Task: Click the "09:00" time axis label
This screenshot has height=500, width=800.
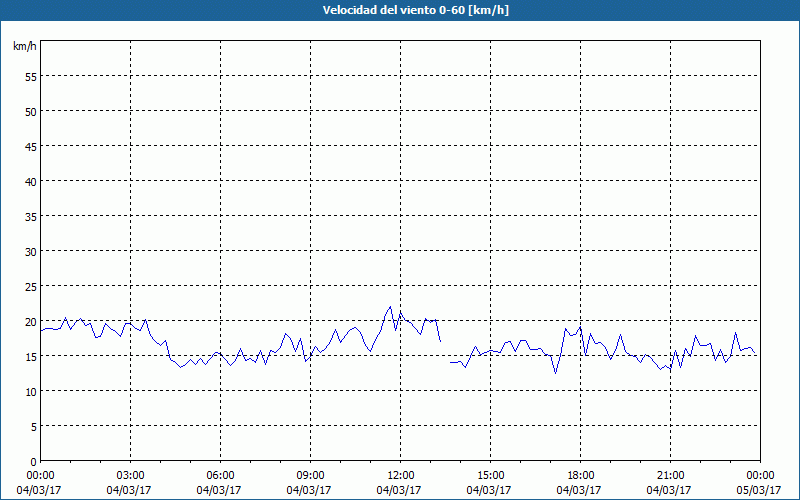Action: tap(310, 476)
